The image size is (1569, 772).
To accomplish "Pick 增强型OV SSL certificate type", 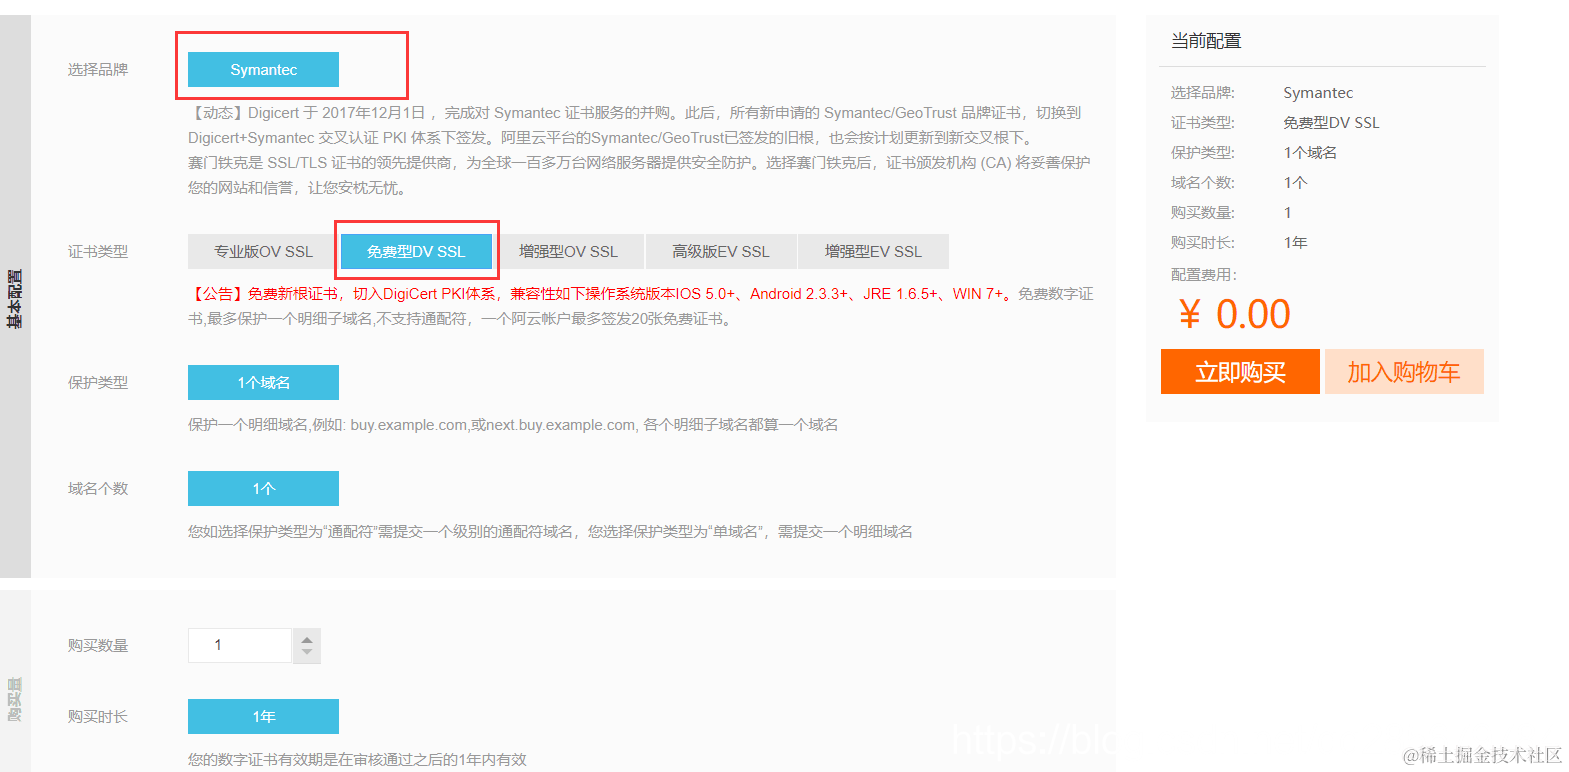I will 568,252.
